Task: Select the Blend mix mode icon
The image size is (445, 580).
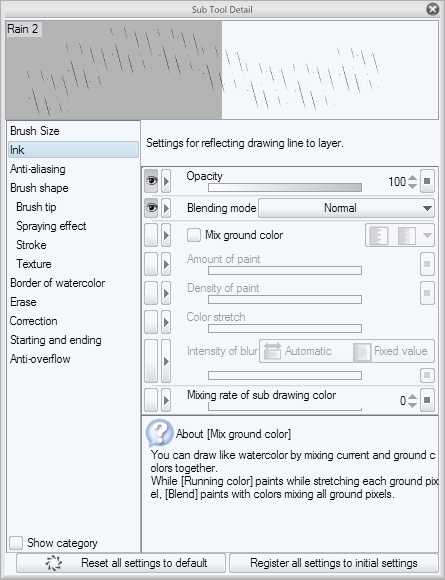Action: (x=407, y=235)
